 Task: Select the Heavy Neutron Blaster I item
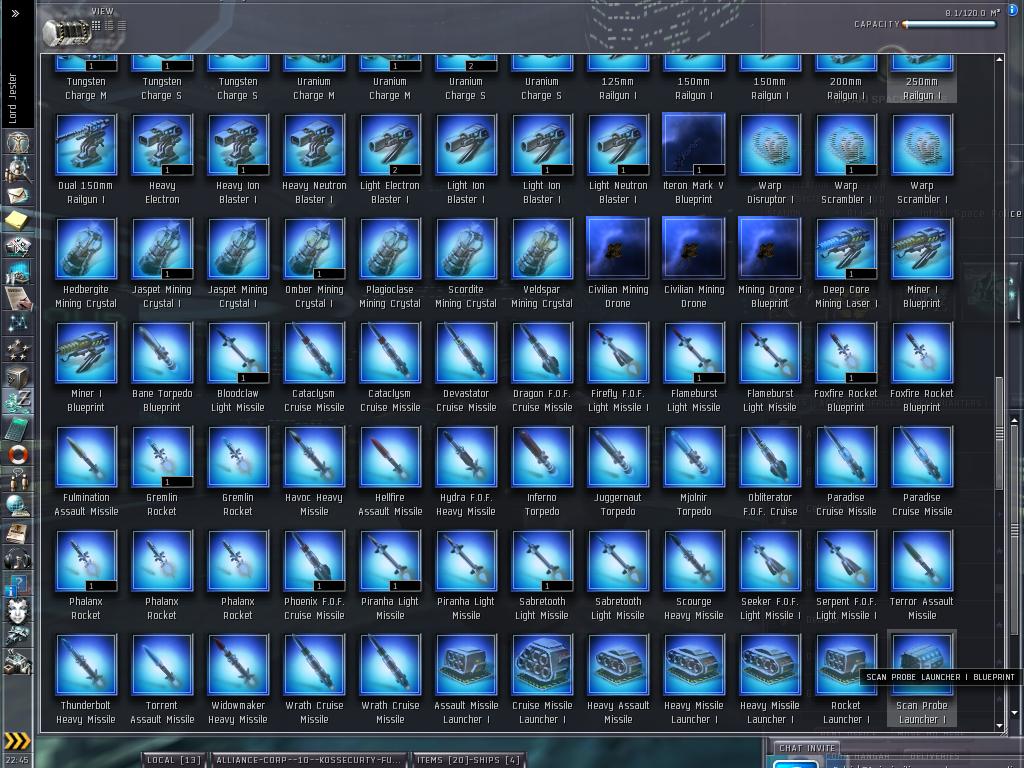[x=314, y=160]
